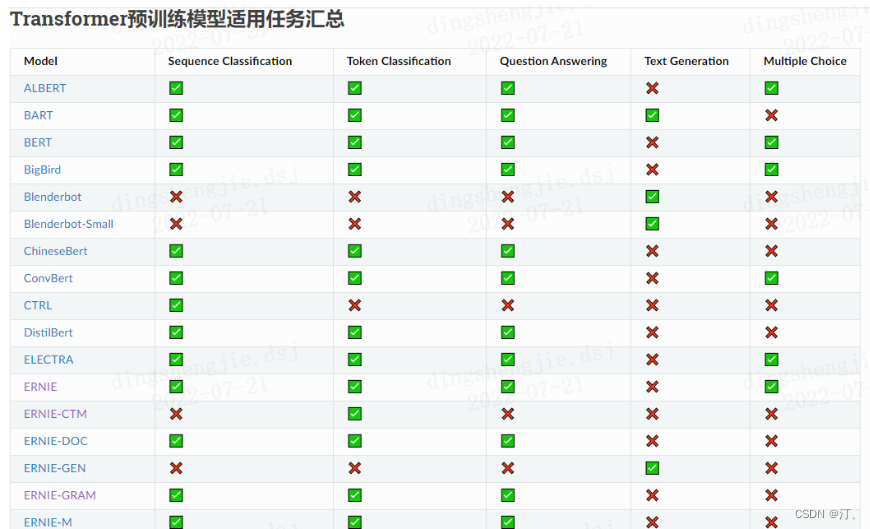The width and height of the screenshot is (870, 529).
Task: Click Blenderbot's Sequence Classification red cross
Action: point(176,197)
